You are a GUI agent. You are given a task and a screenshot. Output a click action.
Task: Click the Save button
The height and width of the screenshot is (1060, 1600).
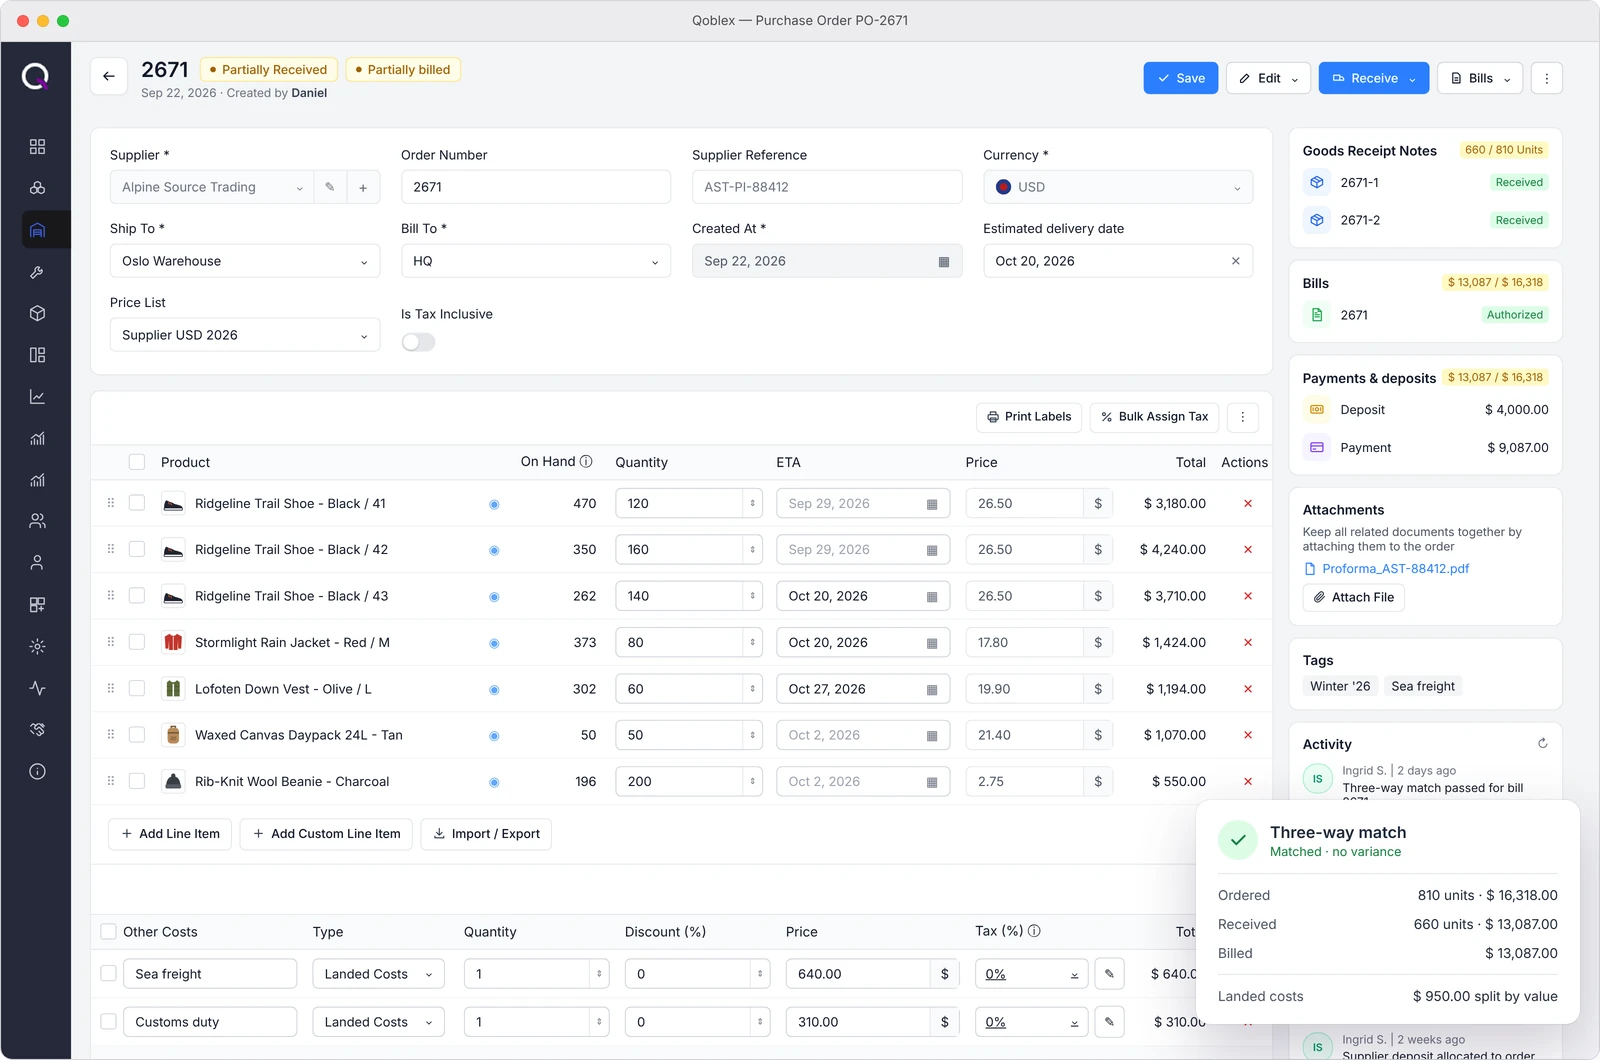[1181, 78]
